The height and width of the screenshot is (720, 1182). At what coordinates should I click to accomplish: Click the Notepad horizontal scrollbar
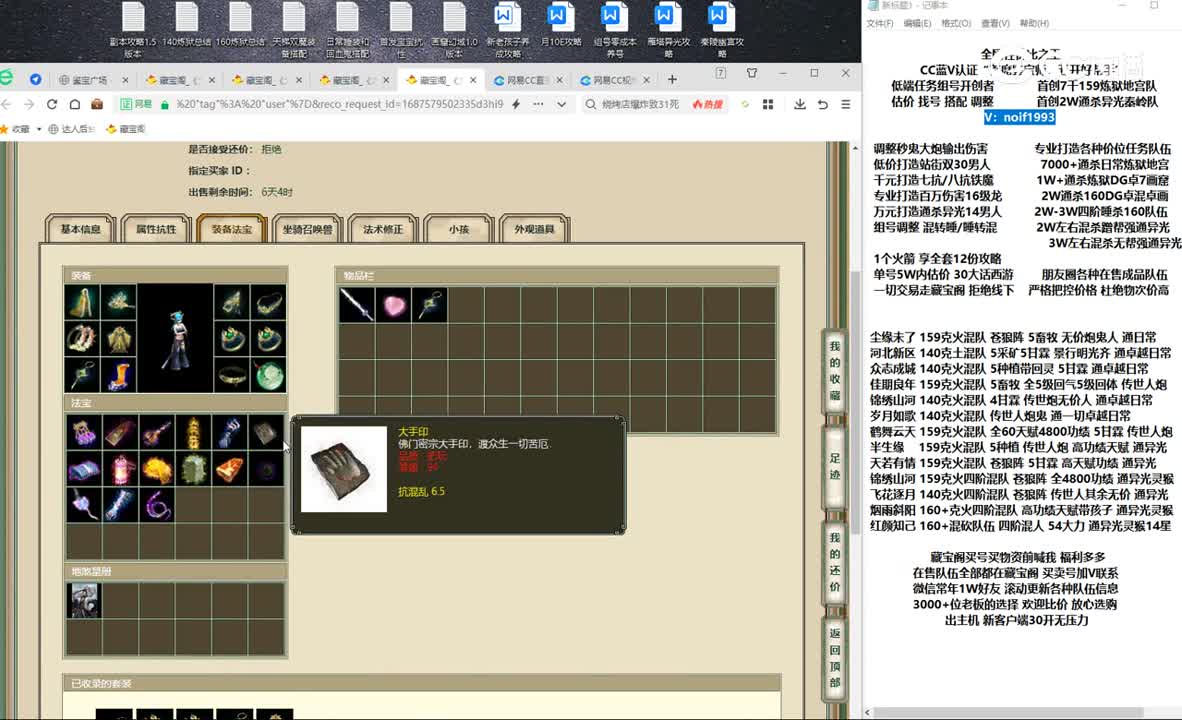click(x=1008, y=712)
